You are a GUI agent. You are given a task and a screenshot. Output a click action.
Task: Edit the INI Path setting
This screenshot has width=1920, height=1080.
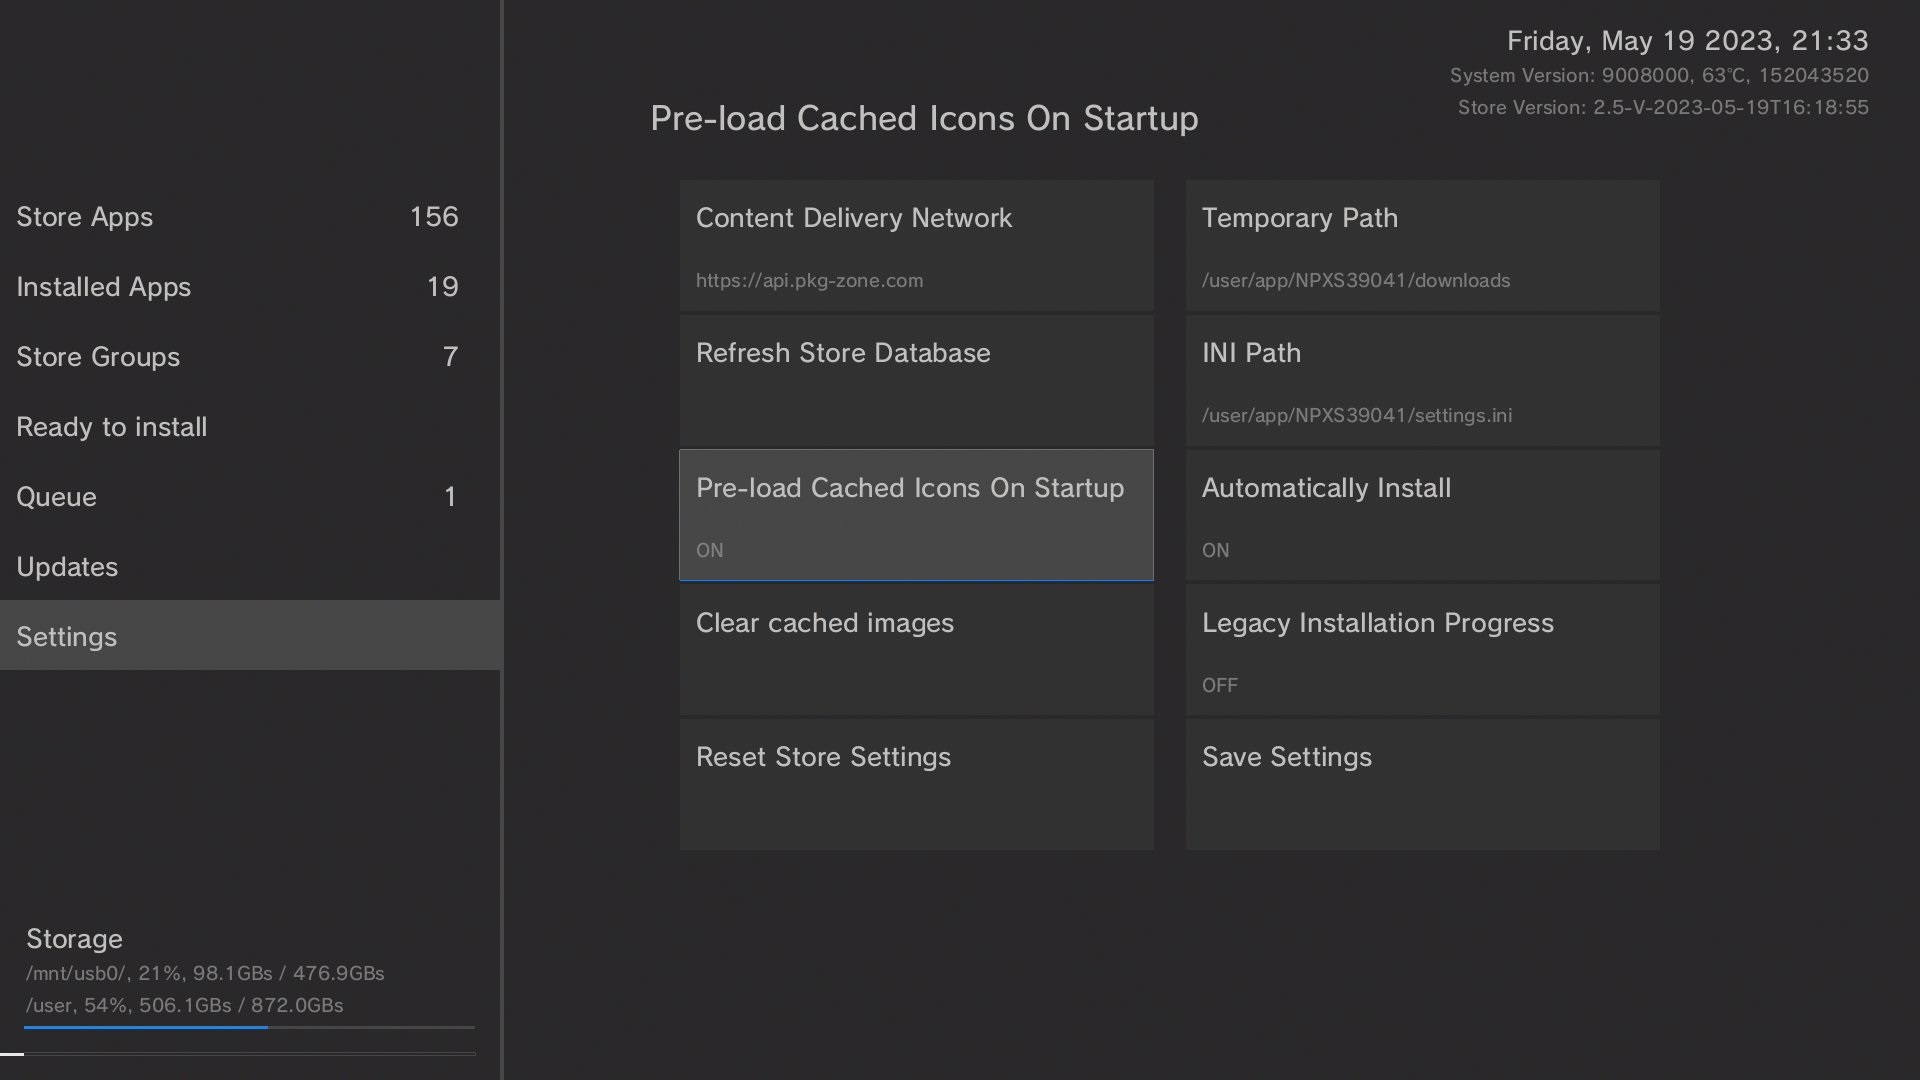tap(1422, 381)
